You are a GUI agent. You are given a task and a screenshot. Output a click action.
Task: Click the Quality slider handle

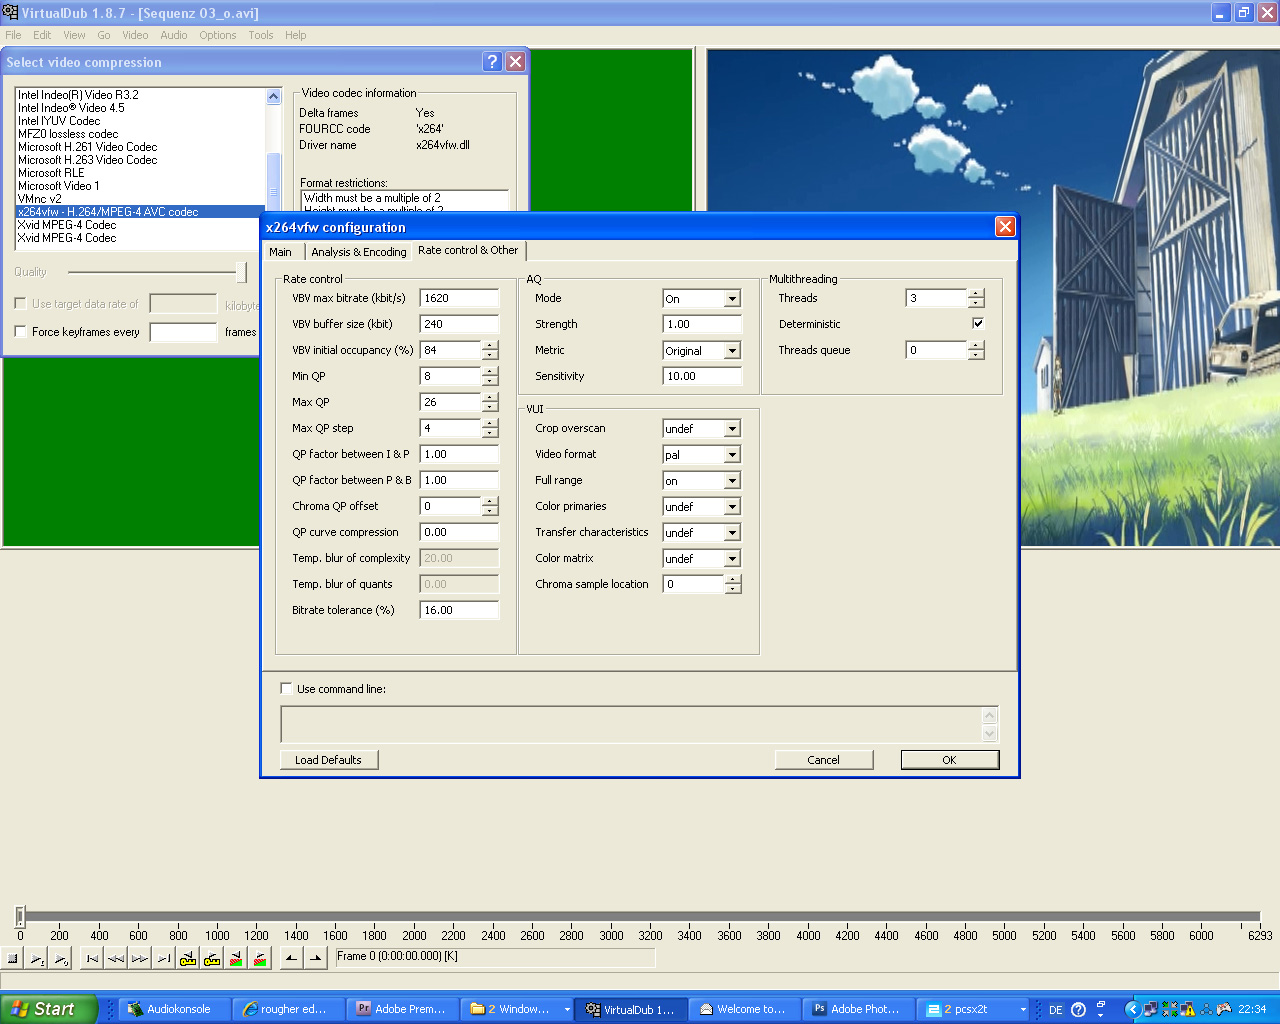(x=241, y=272)
